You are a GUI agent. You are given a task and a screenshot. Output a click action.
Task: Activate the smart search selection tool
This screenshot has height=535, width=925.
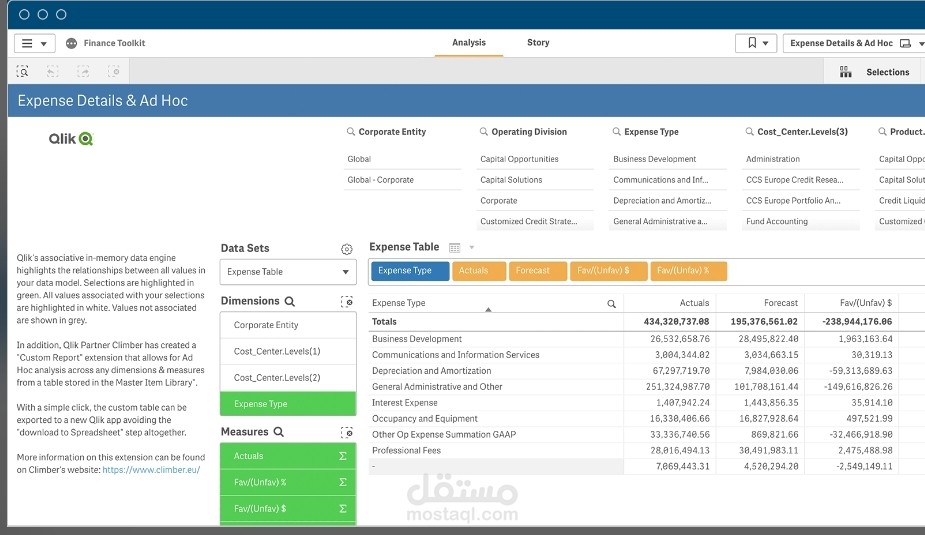(x=22, y=72)
